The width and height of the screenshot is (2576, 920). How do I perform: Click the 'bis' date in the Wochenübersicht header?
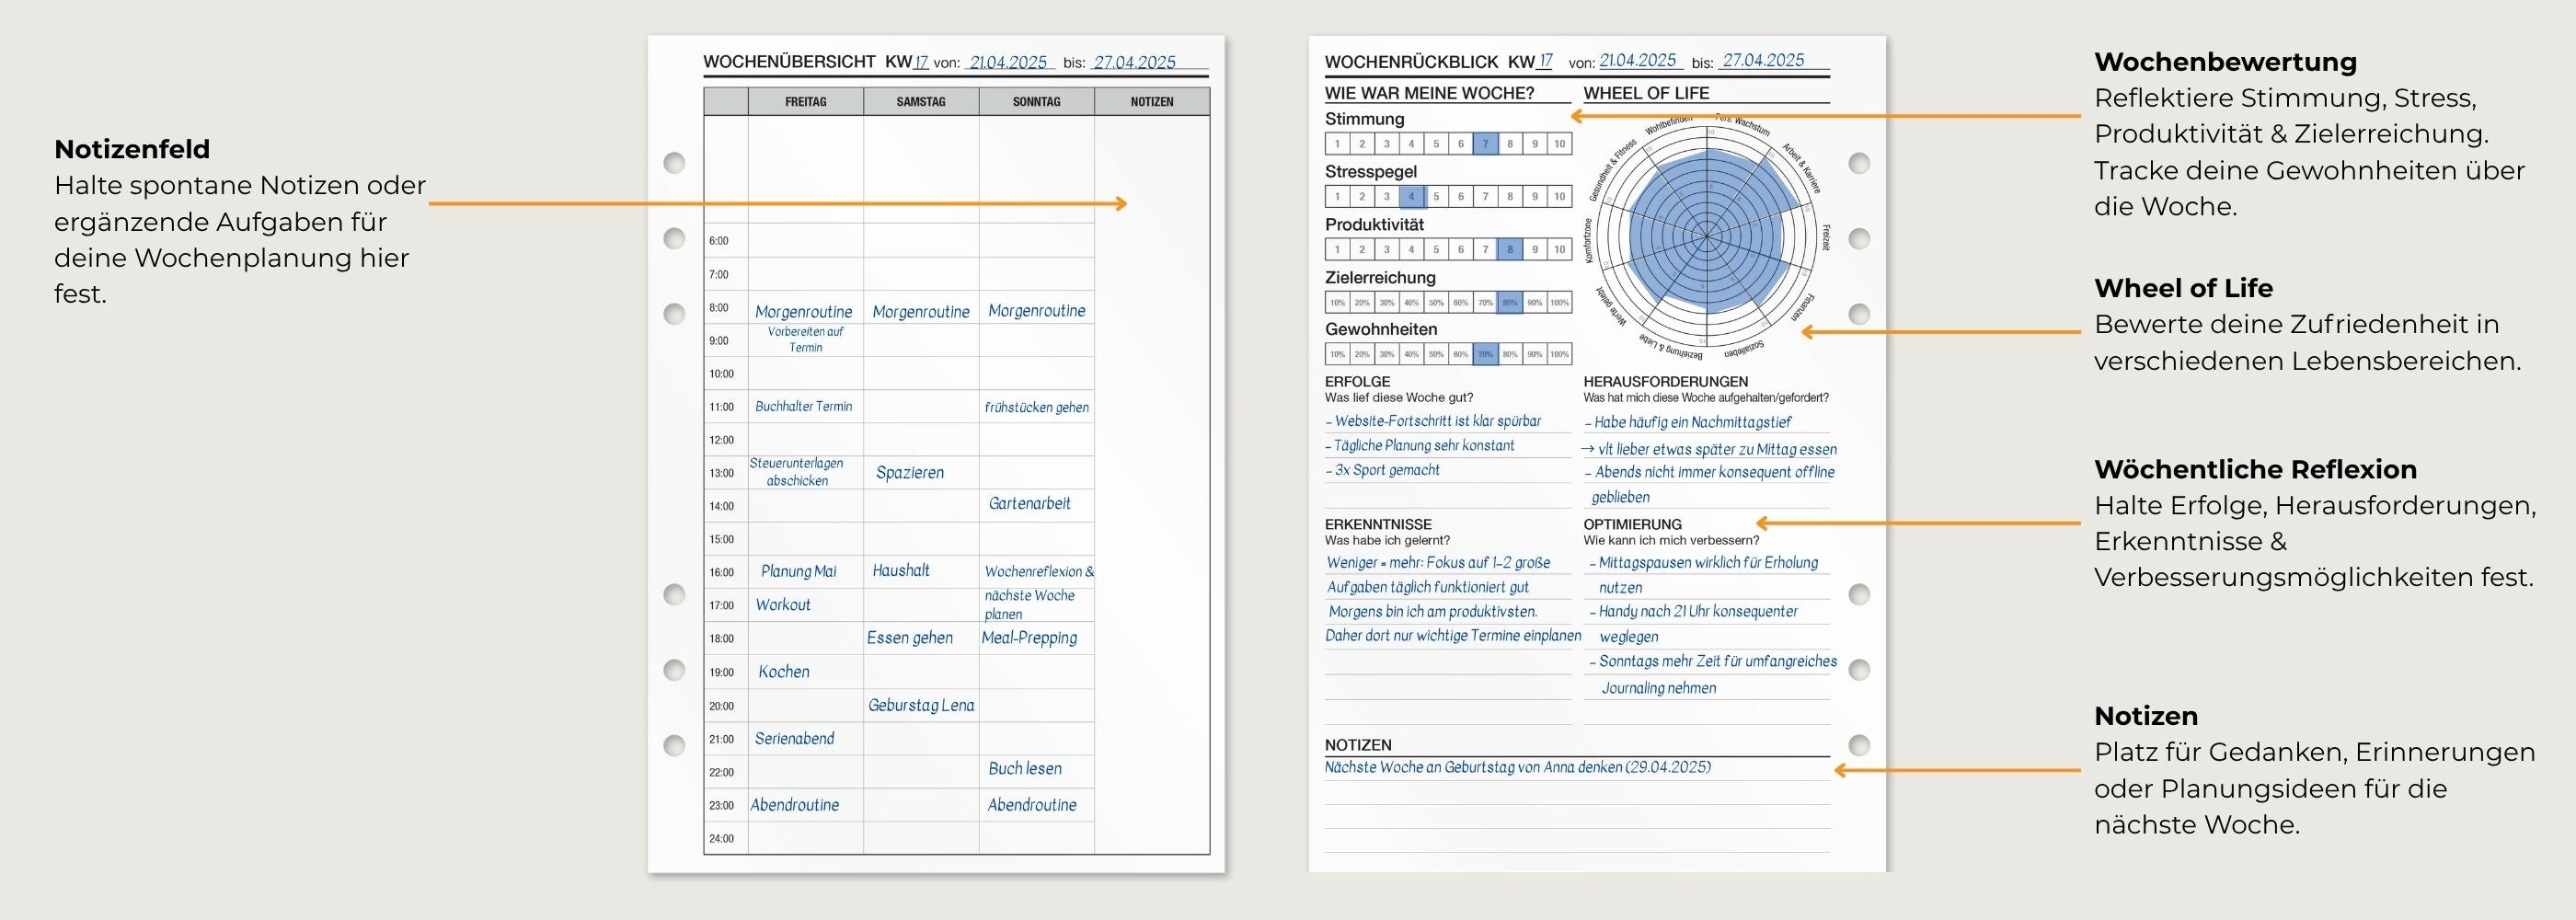[x=1134, y=62]
